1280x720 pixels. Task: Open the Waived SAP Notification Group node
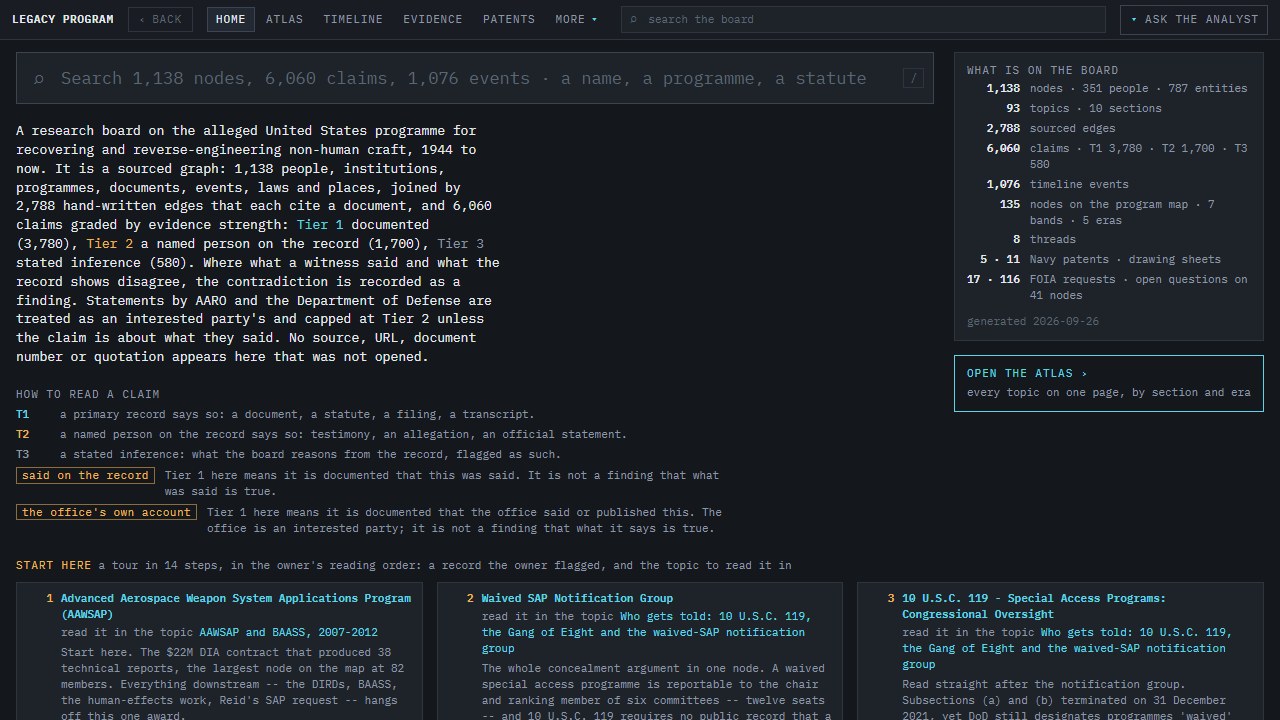[577, 598]
